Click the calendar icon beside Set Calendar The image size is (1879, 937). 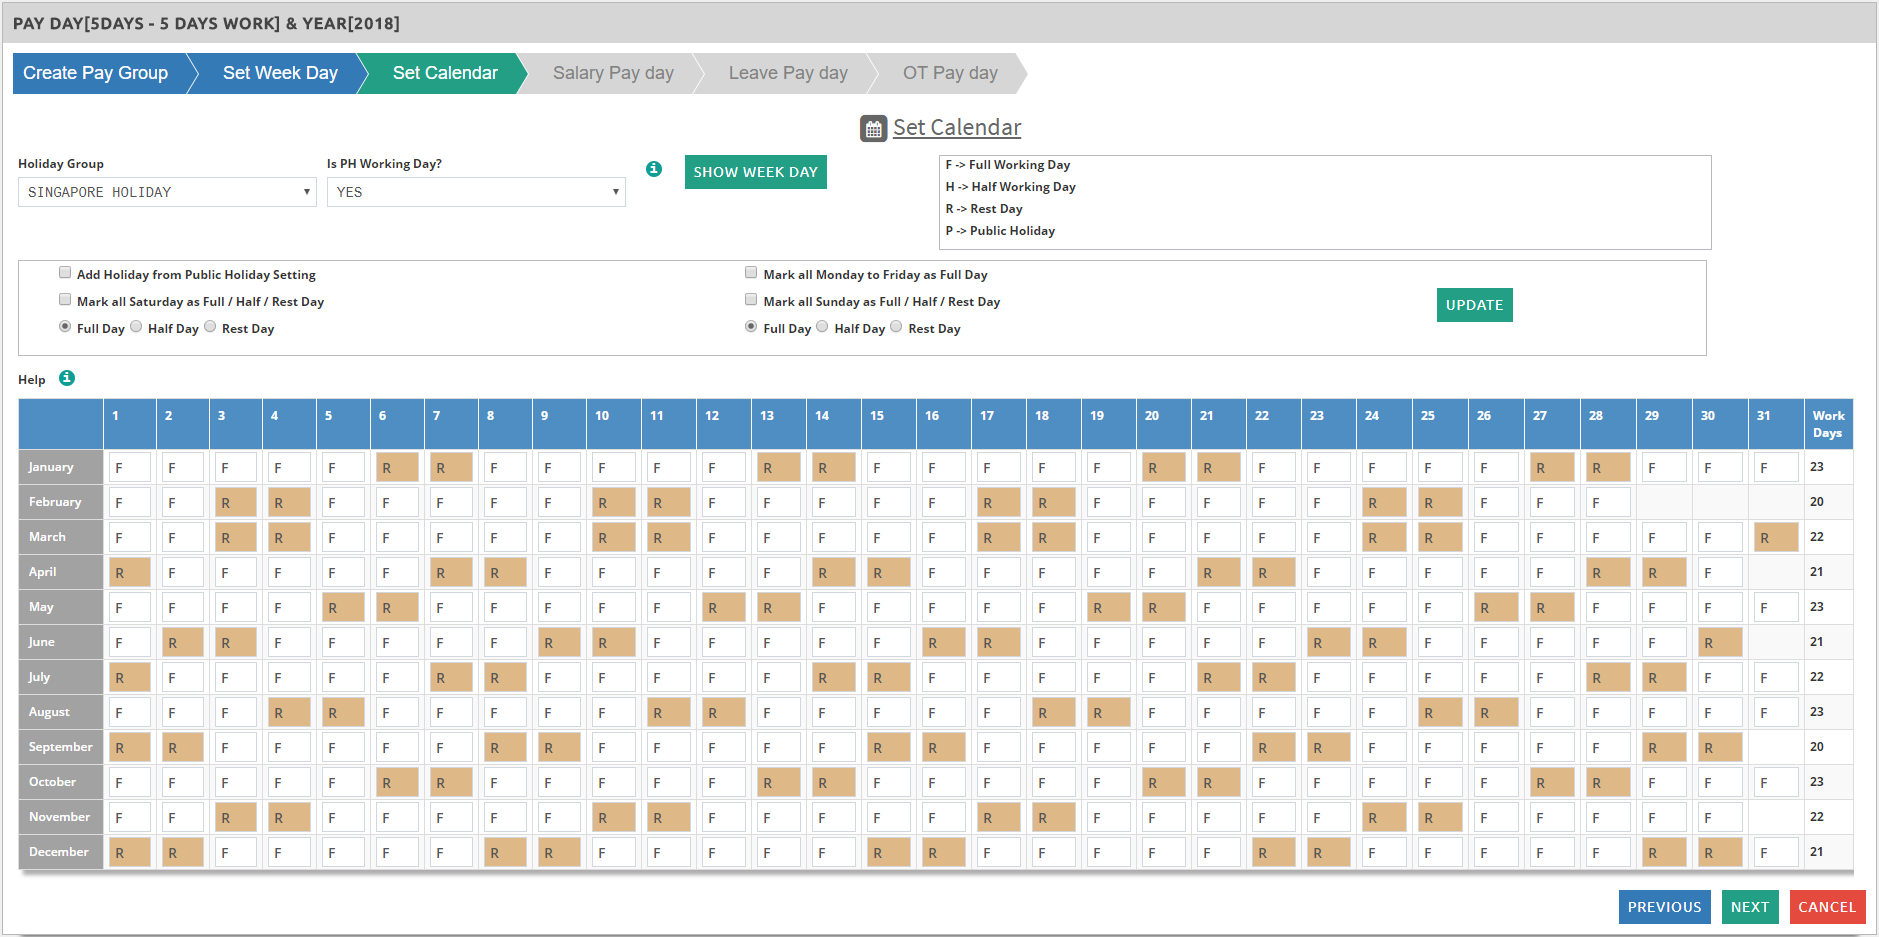[x=873, y=129]
